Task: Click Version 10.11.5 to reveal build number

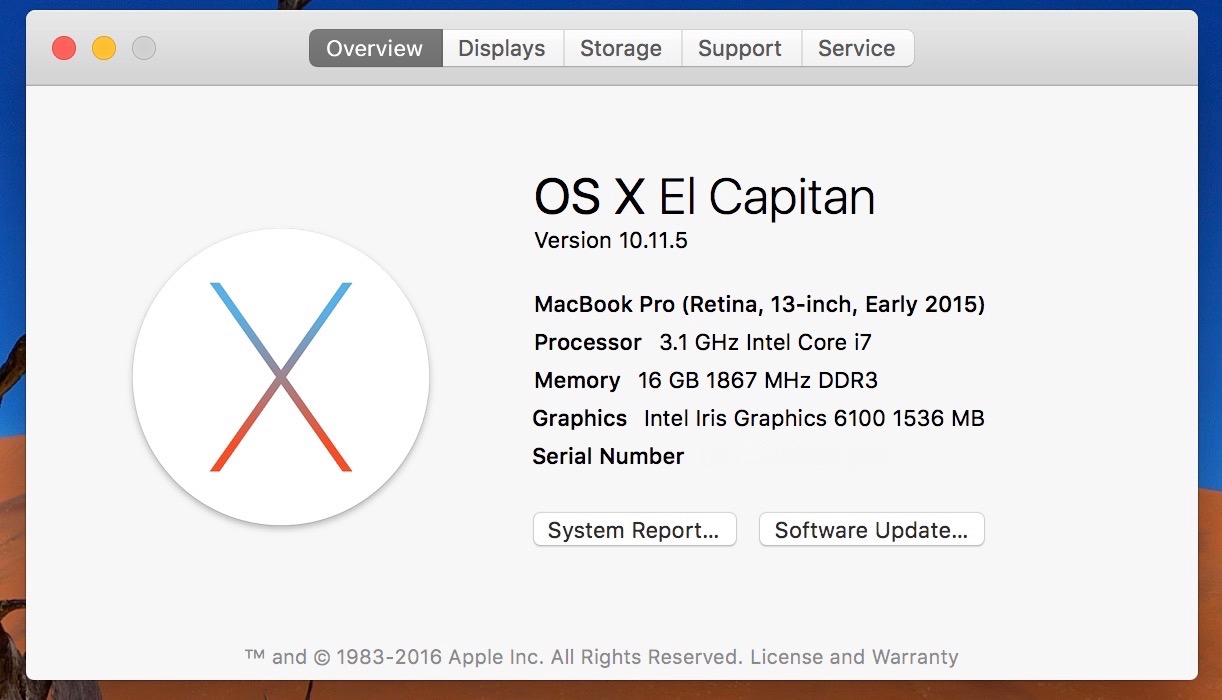Action: [611, 240]
